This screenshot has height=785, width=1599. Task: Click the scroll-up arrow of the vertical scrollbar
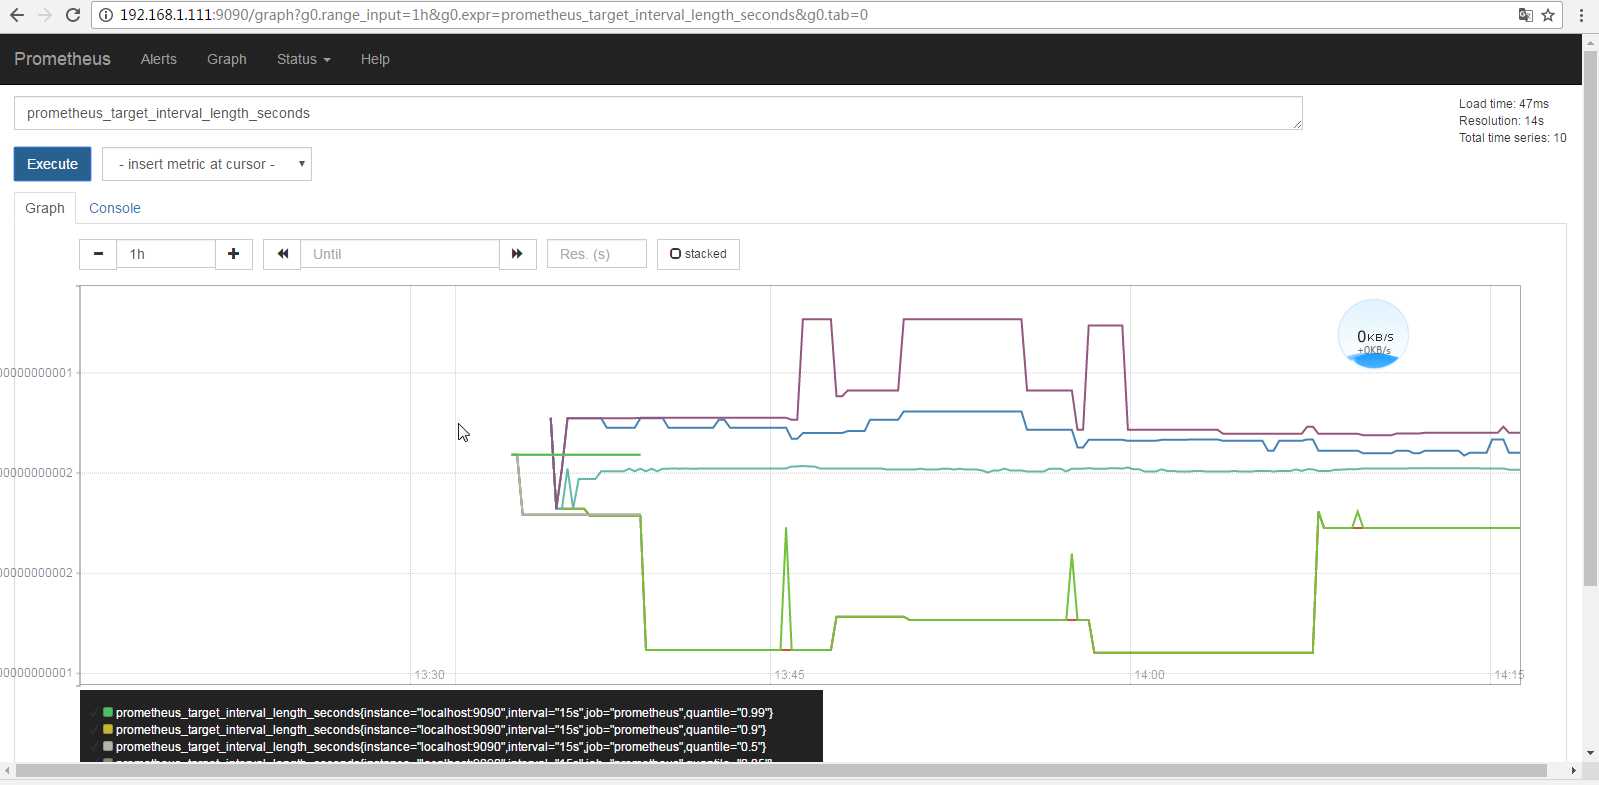[1590, 41]
